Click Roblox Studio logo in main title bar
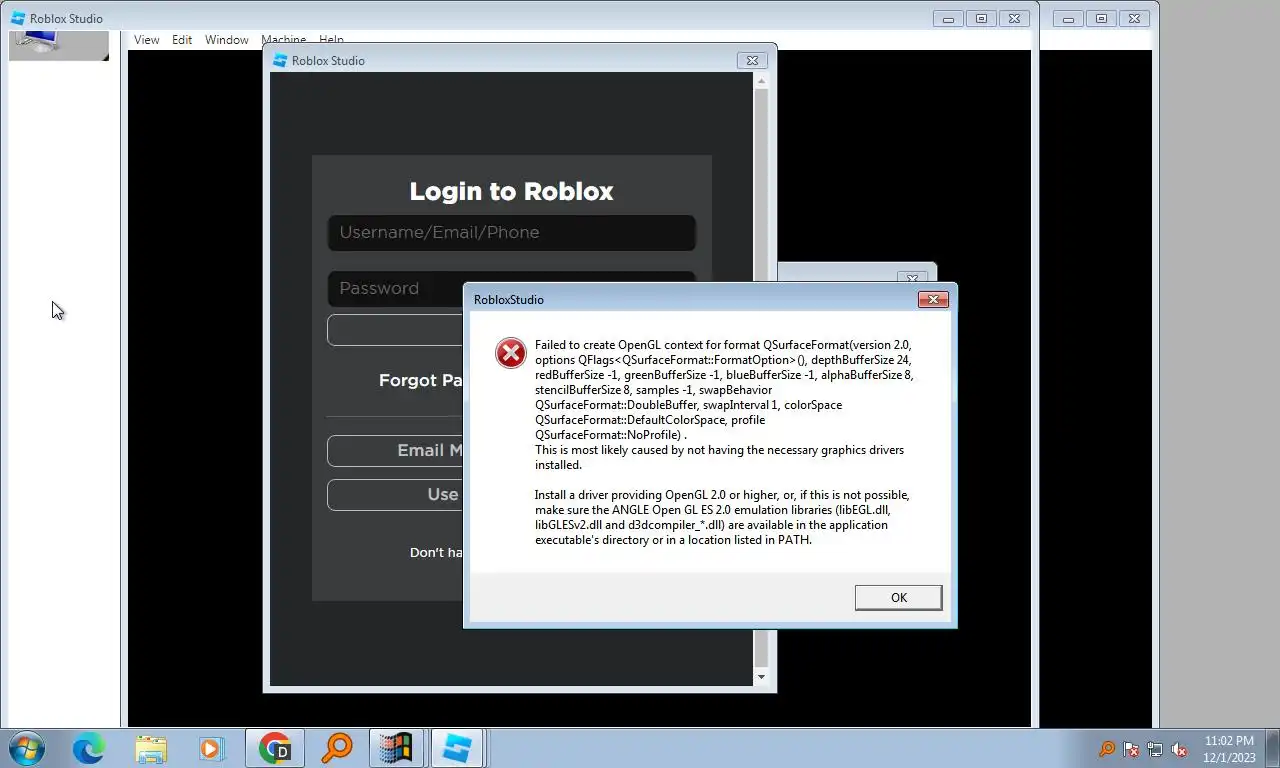Image resolution: width=1280 pixels, height=768 pixels. [x=18, y=18]
